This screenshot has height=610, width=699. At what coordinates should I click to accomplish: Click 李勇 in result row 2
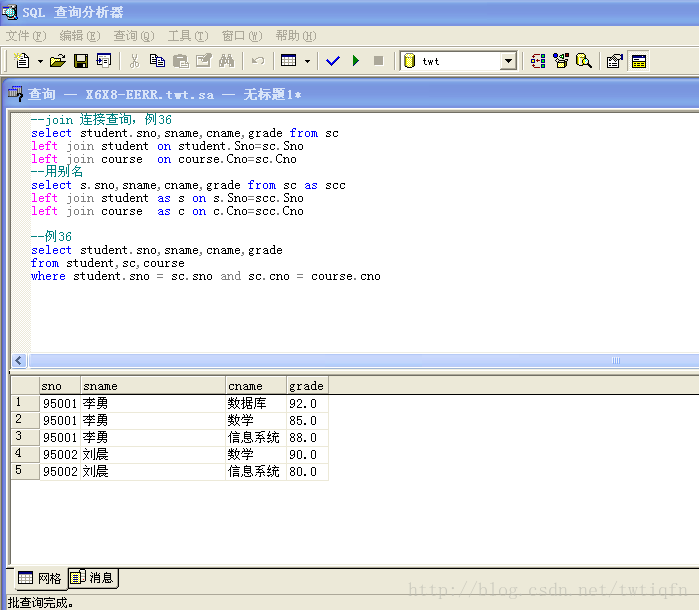click(x=153, y=420)
